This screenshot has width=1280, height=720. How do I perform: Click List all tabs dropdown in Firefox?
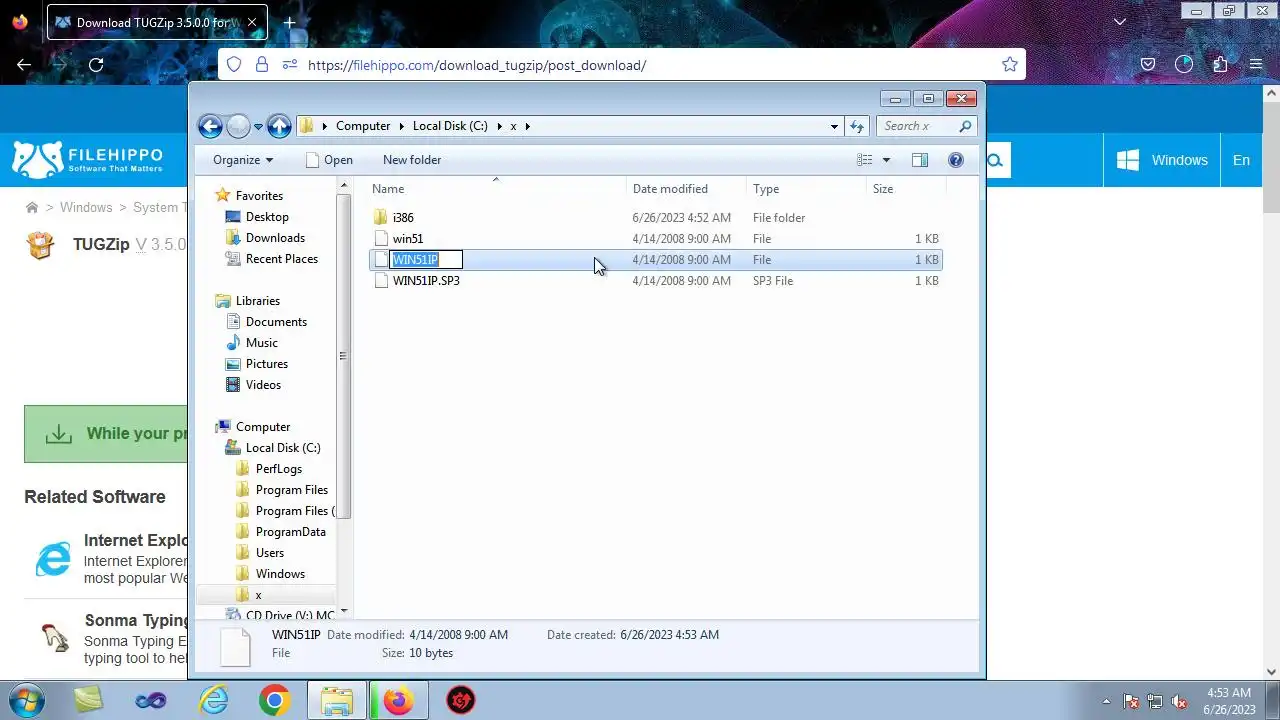pos(1120,22)
